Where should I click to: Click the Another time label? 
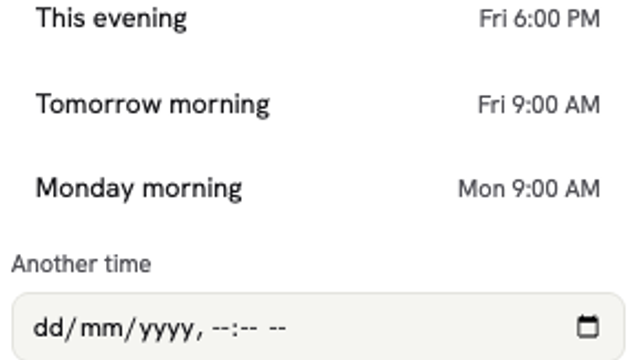[81, 264]
